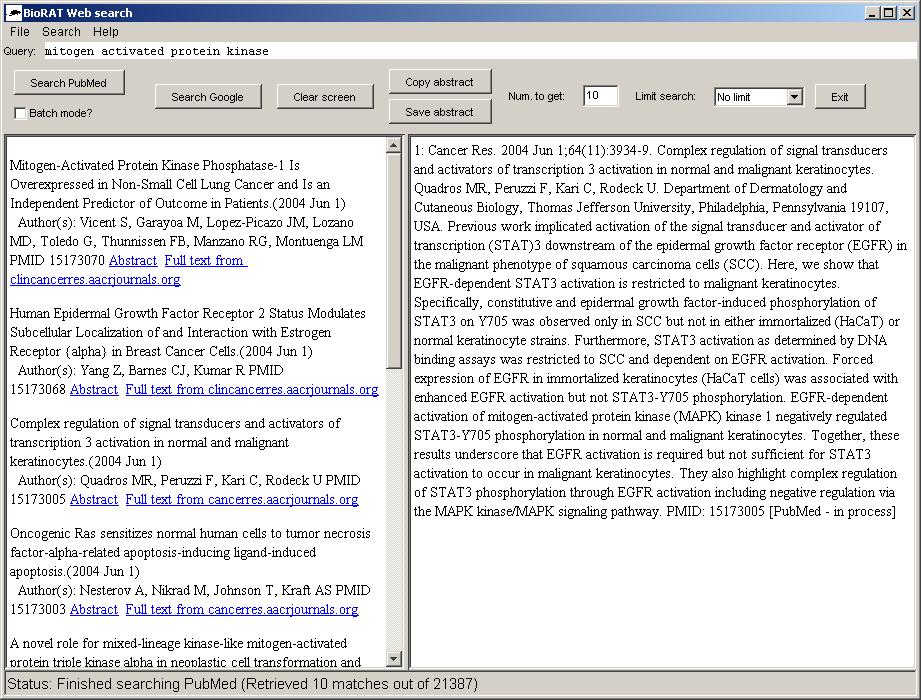Click the Copy abstract button
This screenshot has height=700, width=921.
(x=439, y=82)
